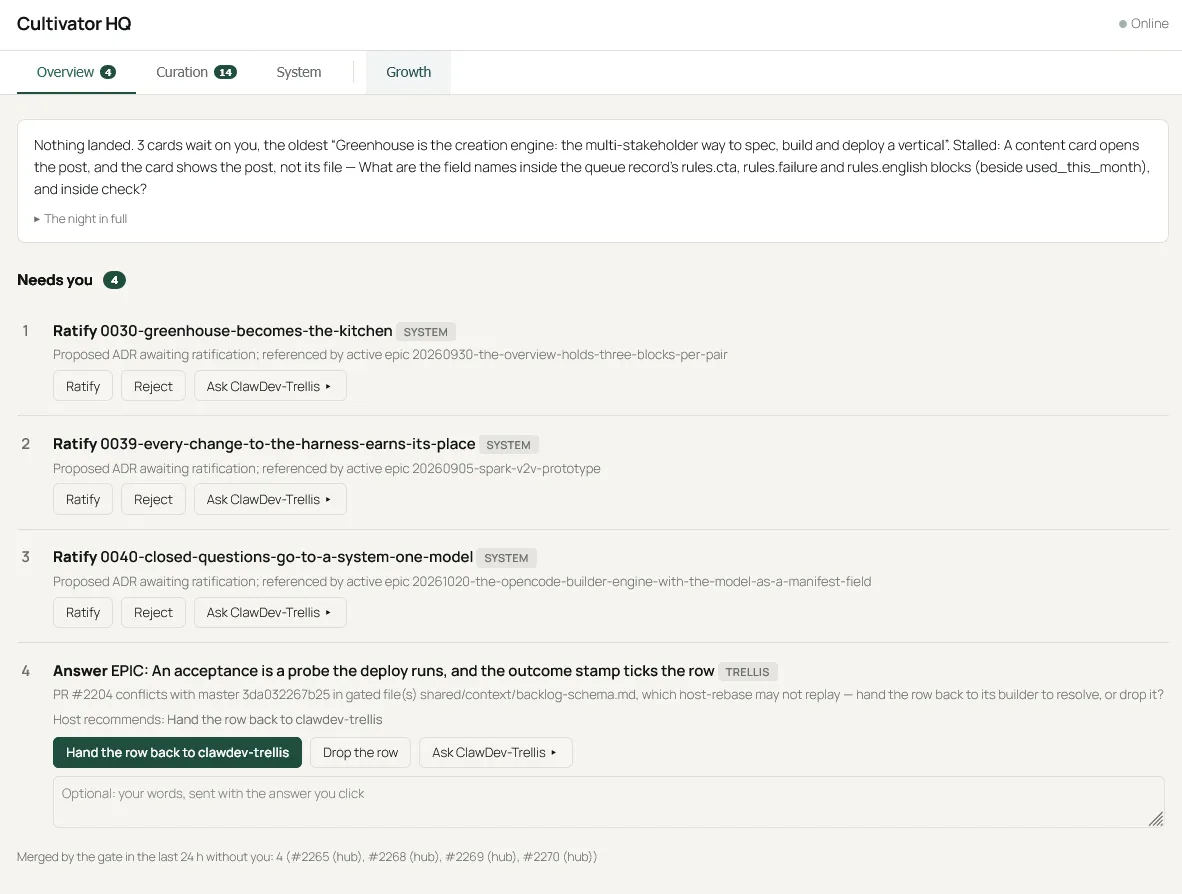1182x894 pixels.
Task: Open Ask ClawDev-Trellis for item 0040
Action: point(270,612)
